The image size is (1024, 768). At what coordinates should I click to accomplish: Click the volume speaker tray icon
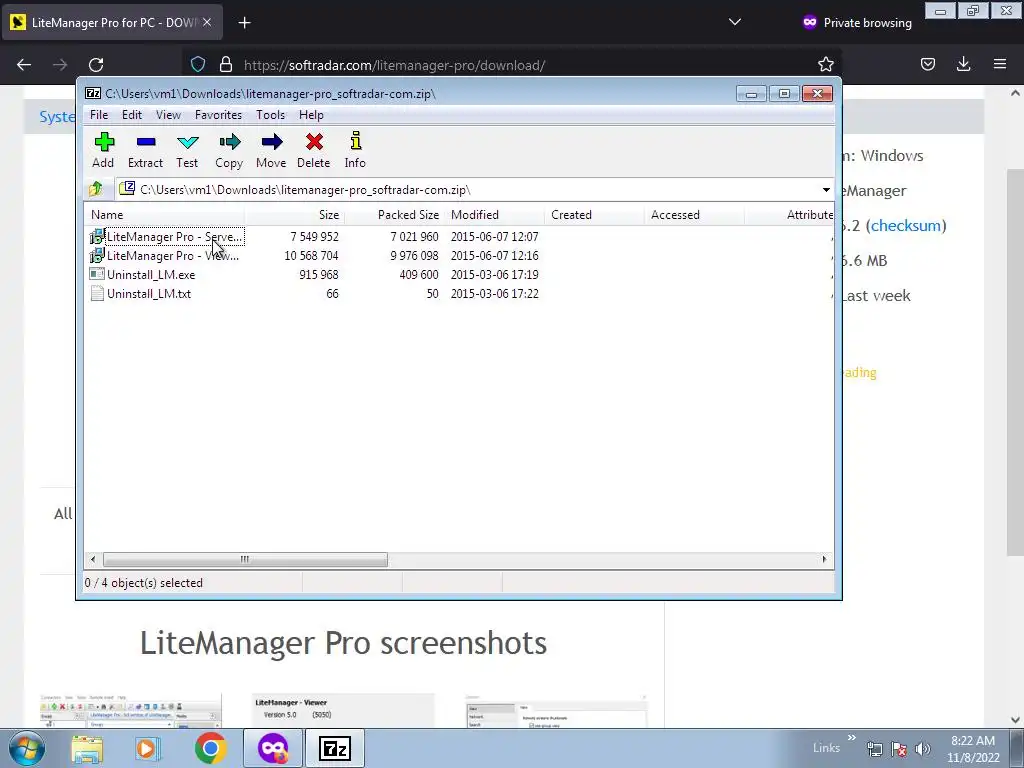click(x=923, y=749)
